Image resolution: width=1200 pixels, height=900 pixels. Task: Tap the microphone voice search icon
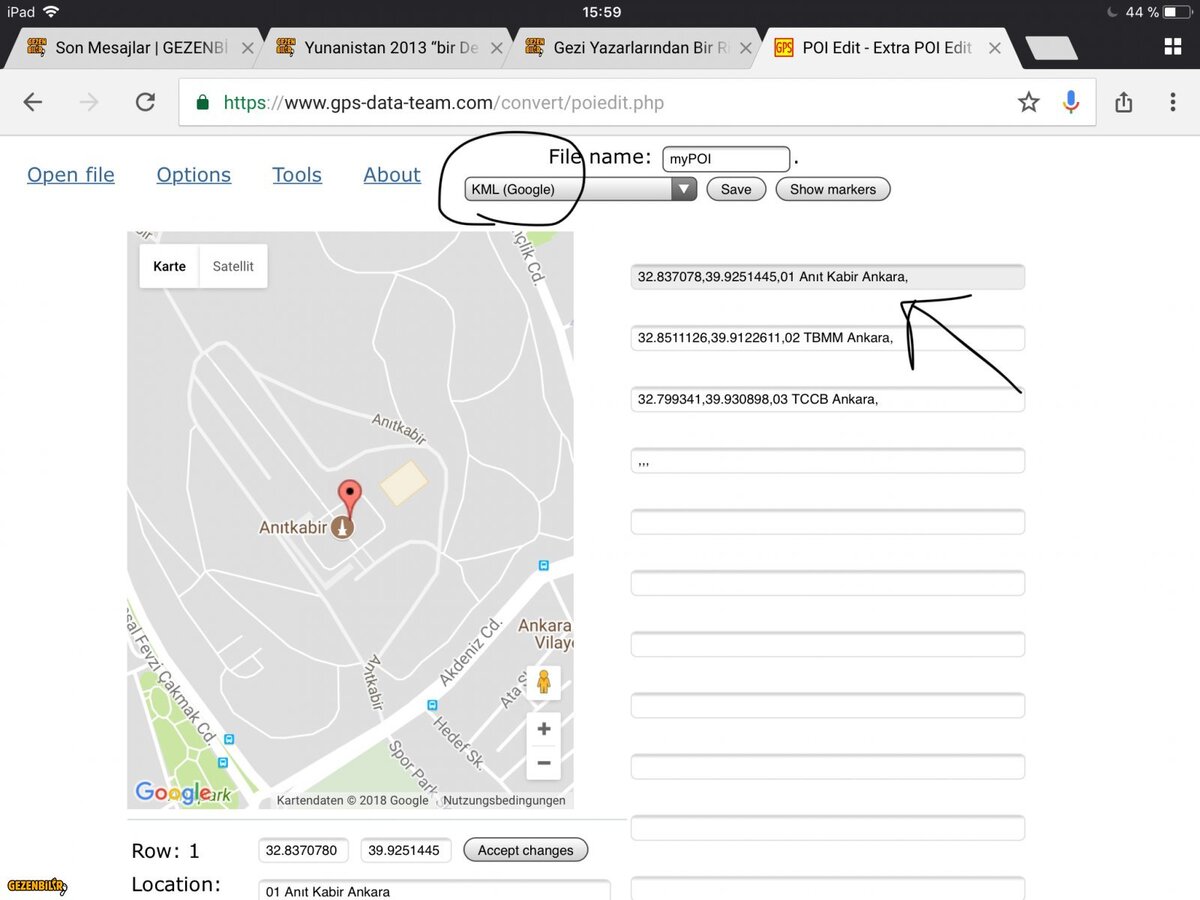pos(1071,102)
